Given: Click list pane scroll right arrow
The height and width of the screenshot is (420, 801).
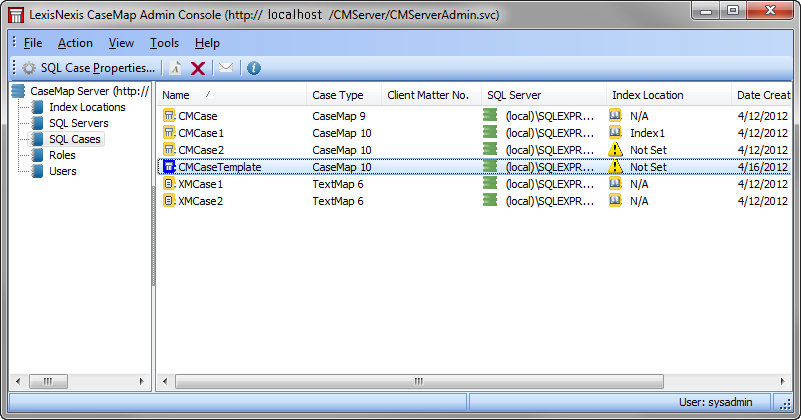Looking at the screenshot, I should tap(782, 381).
